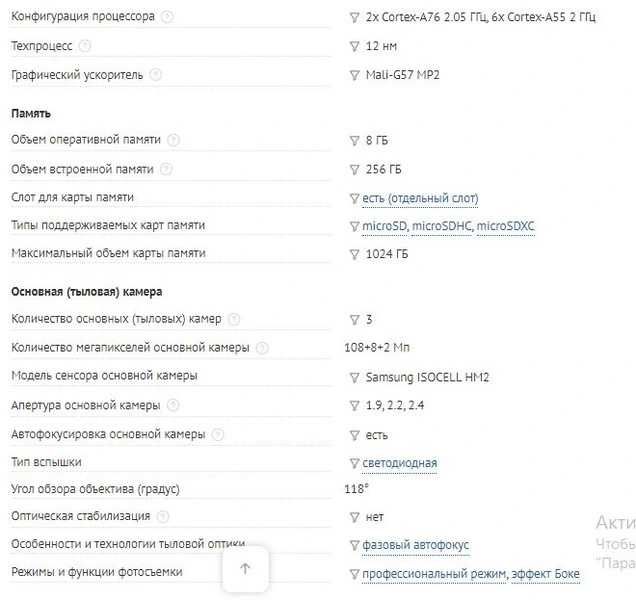Open help tooltip for Техпроцесс
636x600 pixels.
pos(84,46)
